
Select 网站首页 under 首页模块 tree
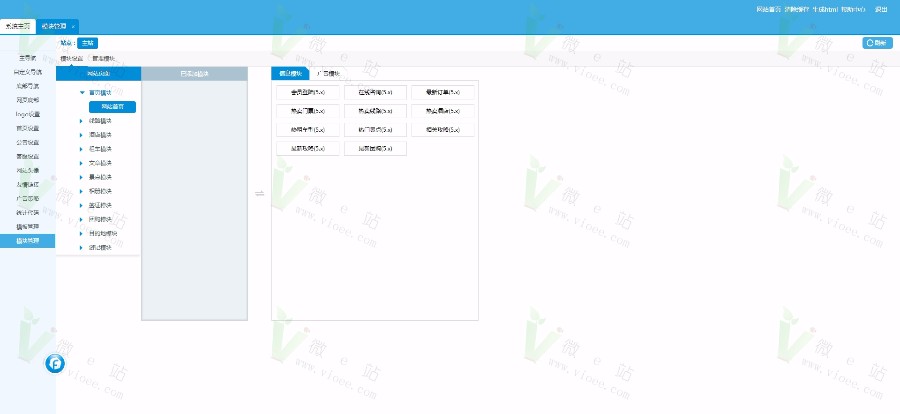[x=112, y=107]
